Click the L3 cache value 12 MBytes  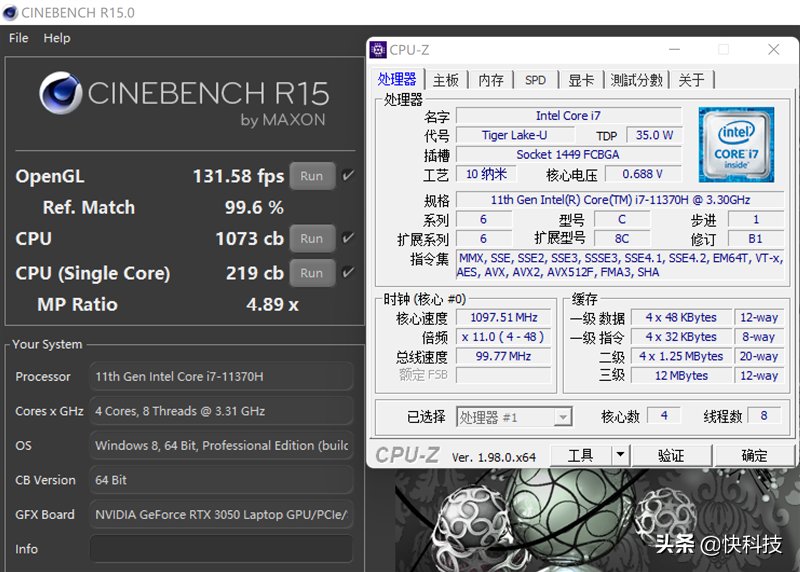click(x=681, y=376)
